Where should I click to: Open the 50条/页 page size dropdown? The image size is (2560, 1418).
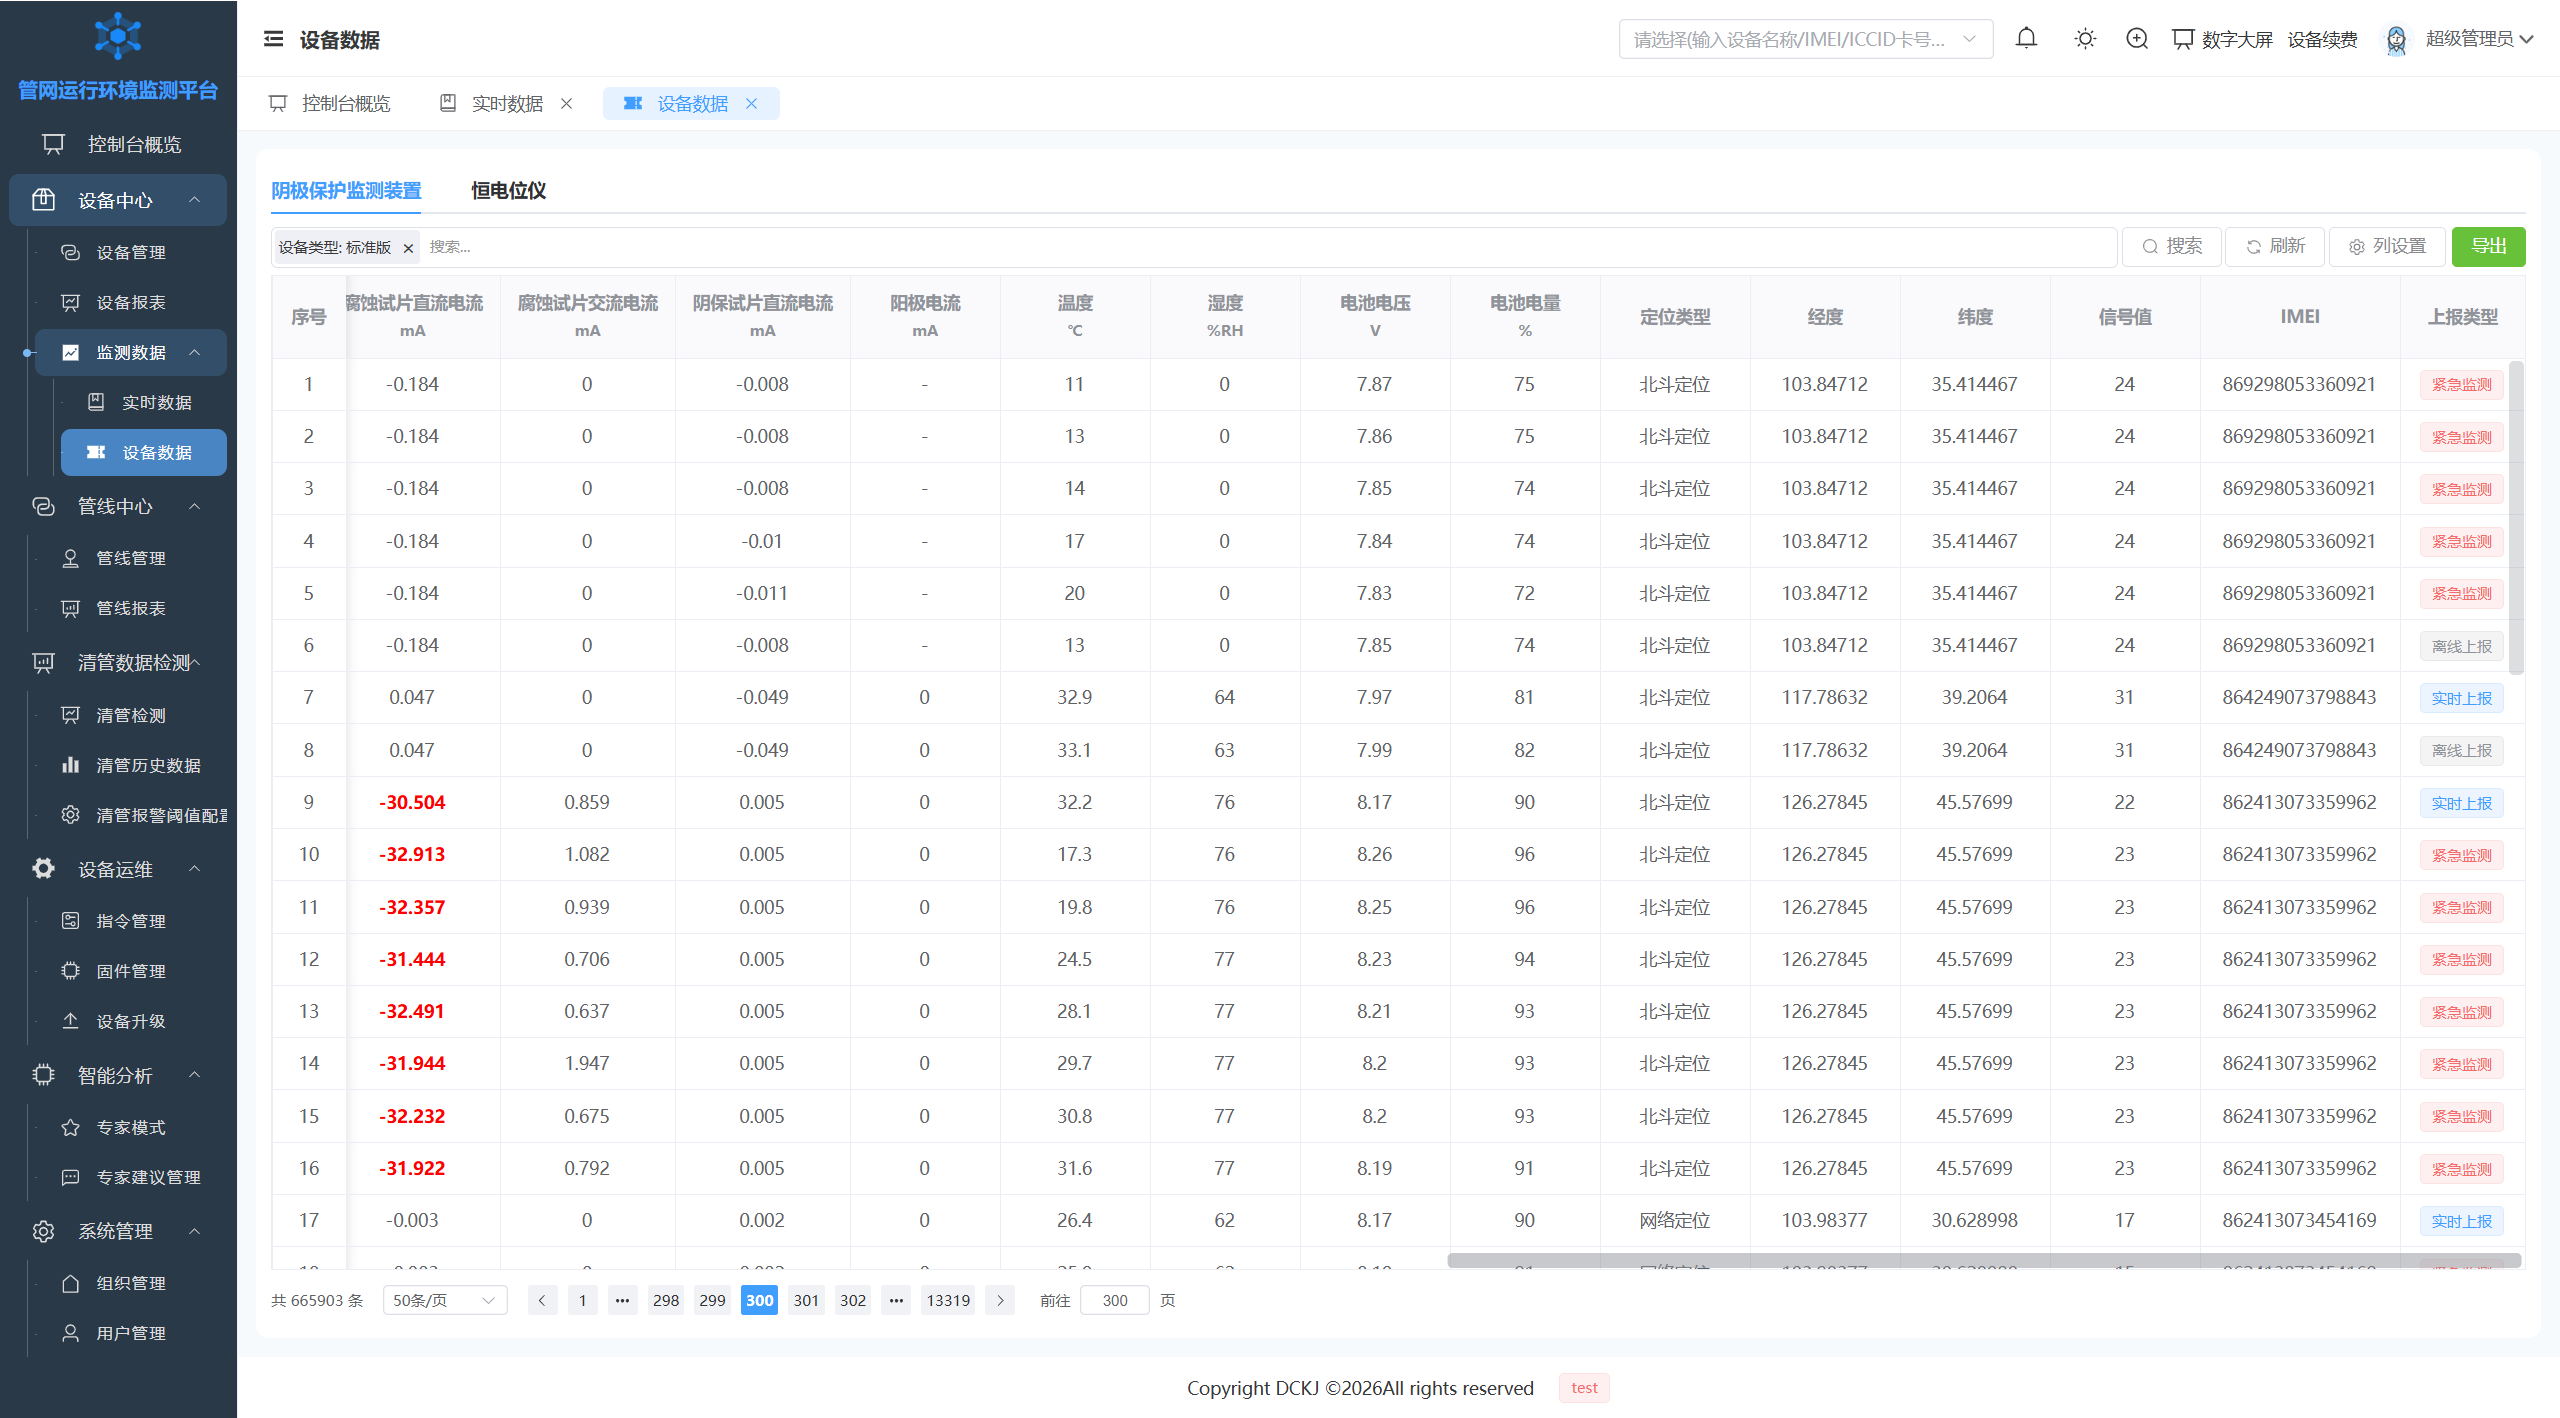click(444, 1300)
